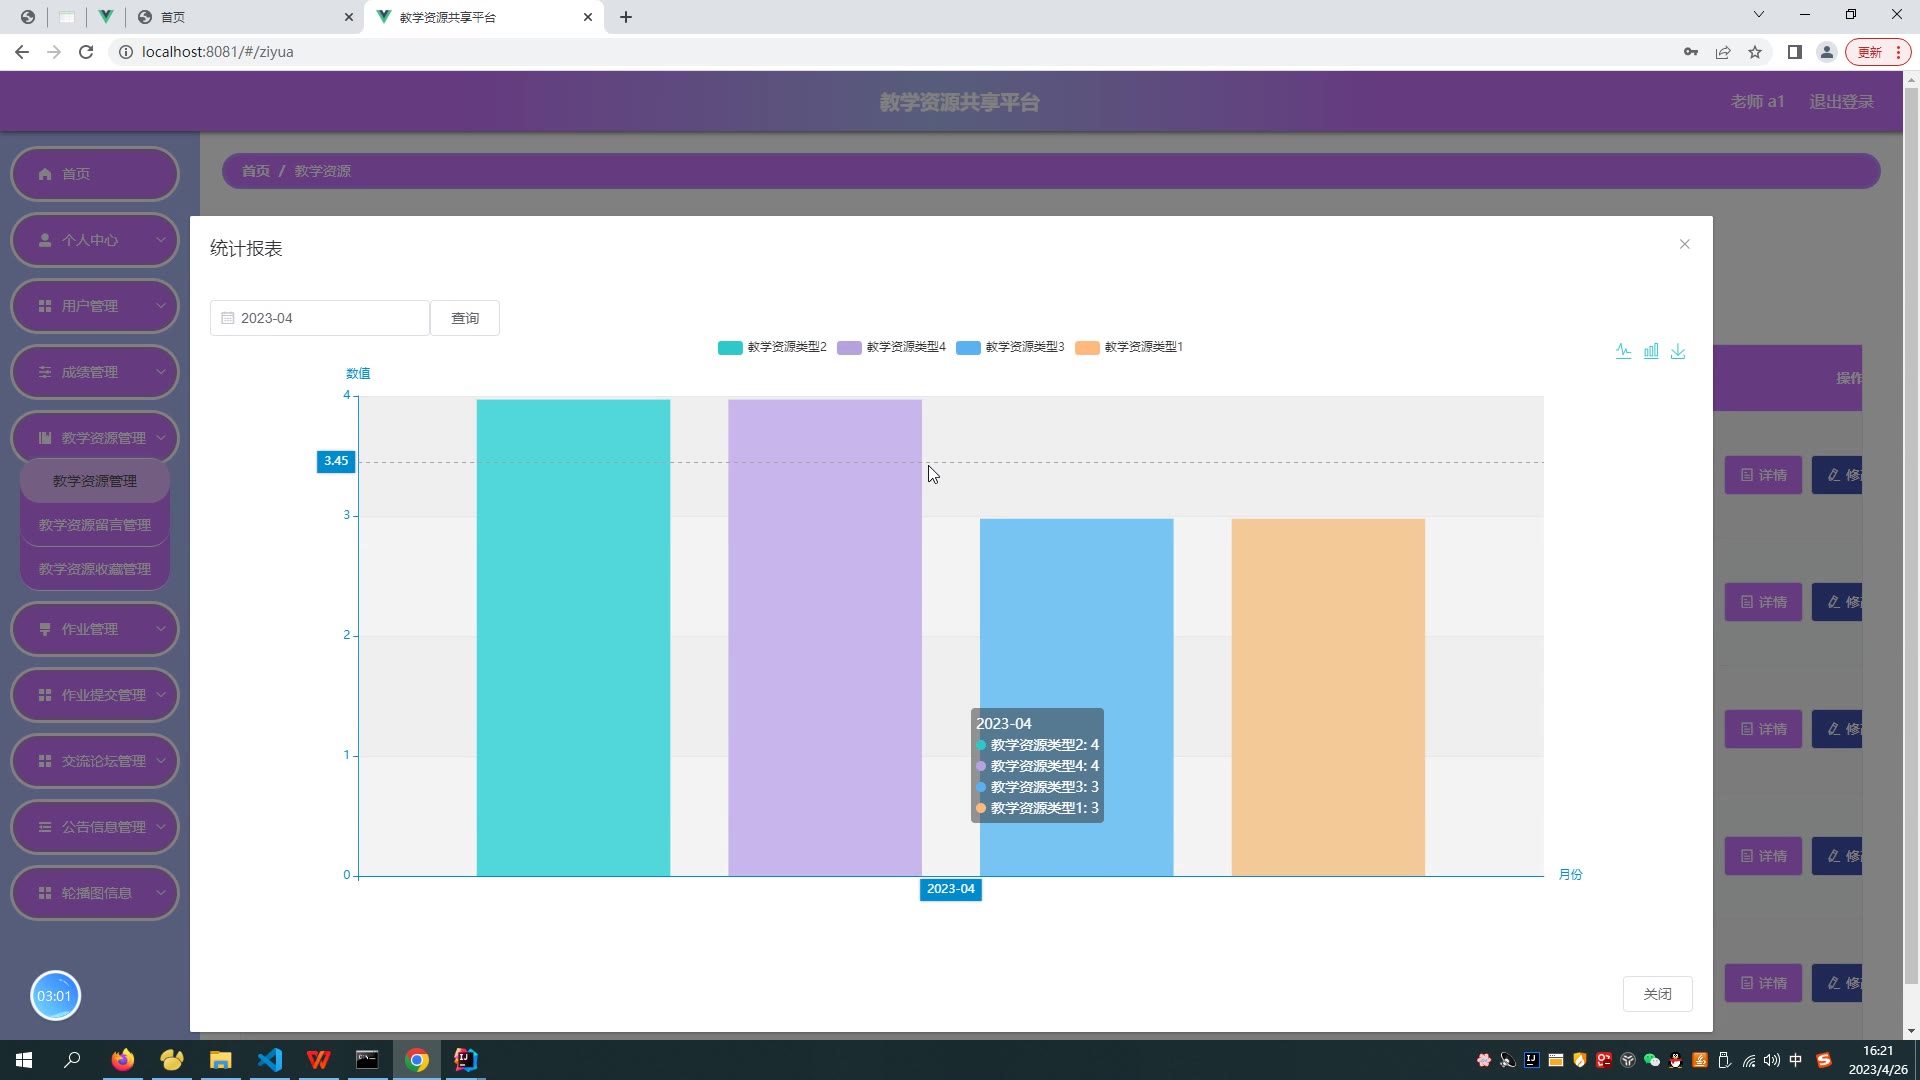1920x1080 pixels.
Task: Click the 关闭 button
Action: [1657, 994]
